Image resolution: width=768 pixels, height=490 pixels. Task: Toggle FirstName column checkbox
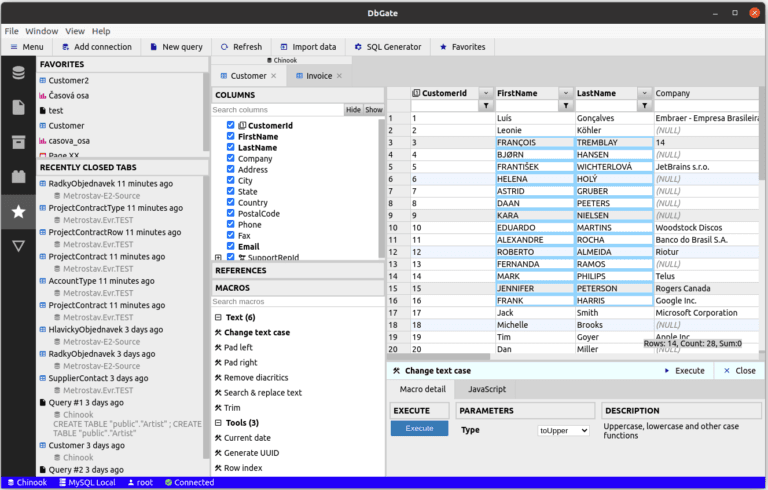click(231, 136)
